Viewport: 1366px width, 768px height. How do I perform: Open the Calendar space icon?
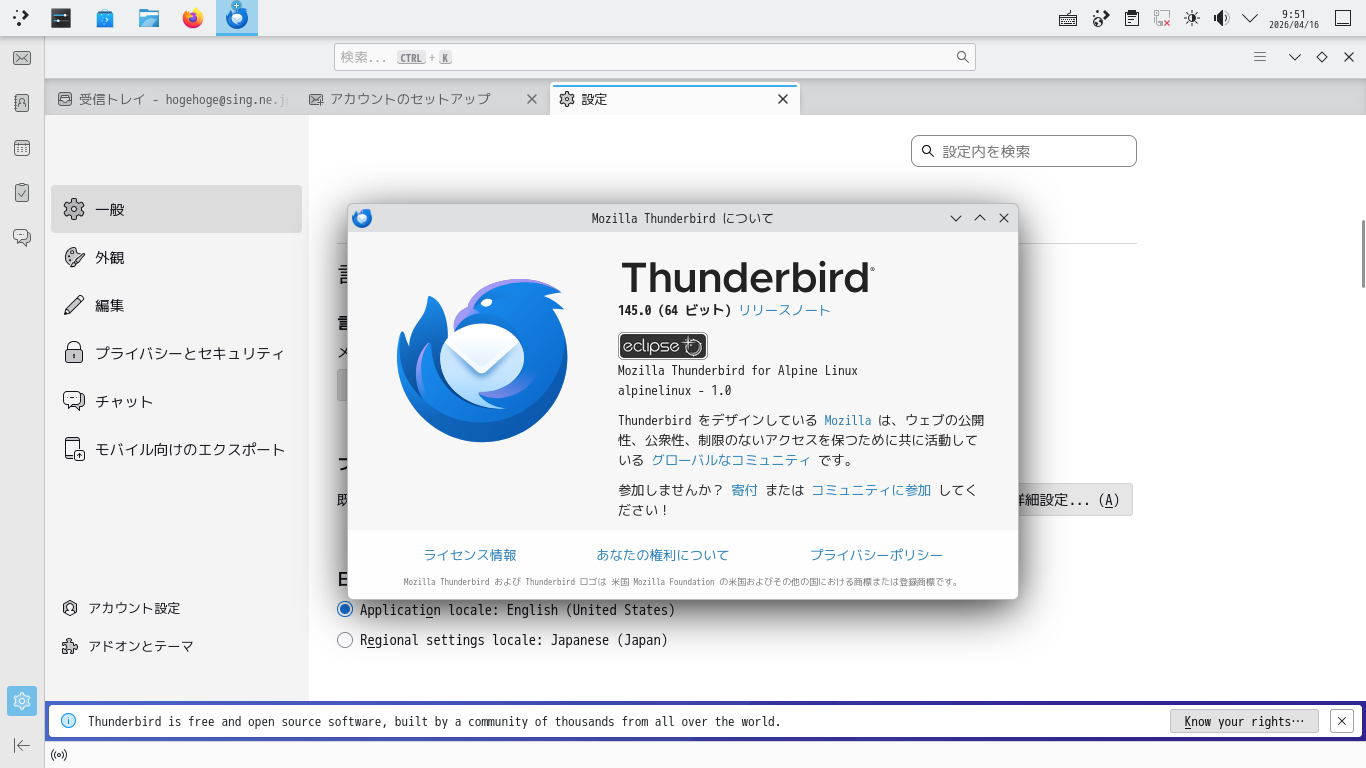[x=22, y=148]
